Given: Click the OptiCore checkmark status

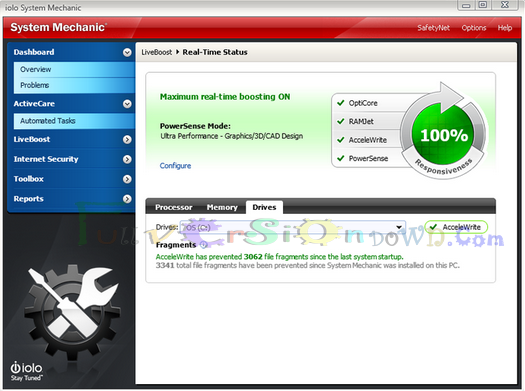Looking at the screenshot, I should (x=341, y=103).
